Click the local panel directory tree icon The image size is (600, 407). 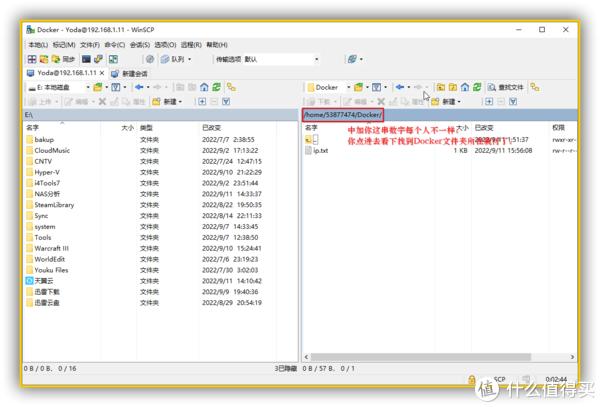pyautogui.click(x=231, y=87)
